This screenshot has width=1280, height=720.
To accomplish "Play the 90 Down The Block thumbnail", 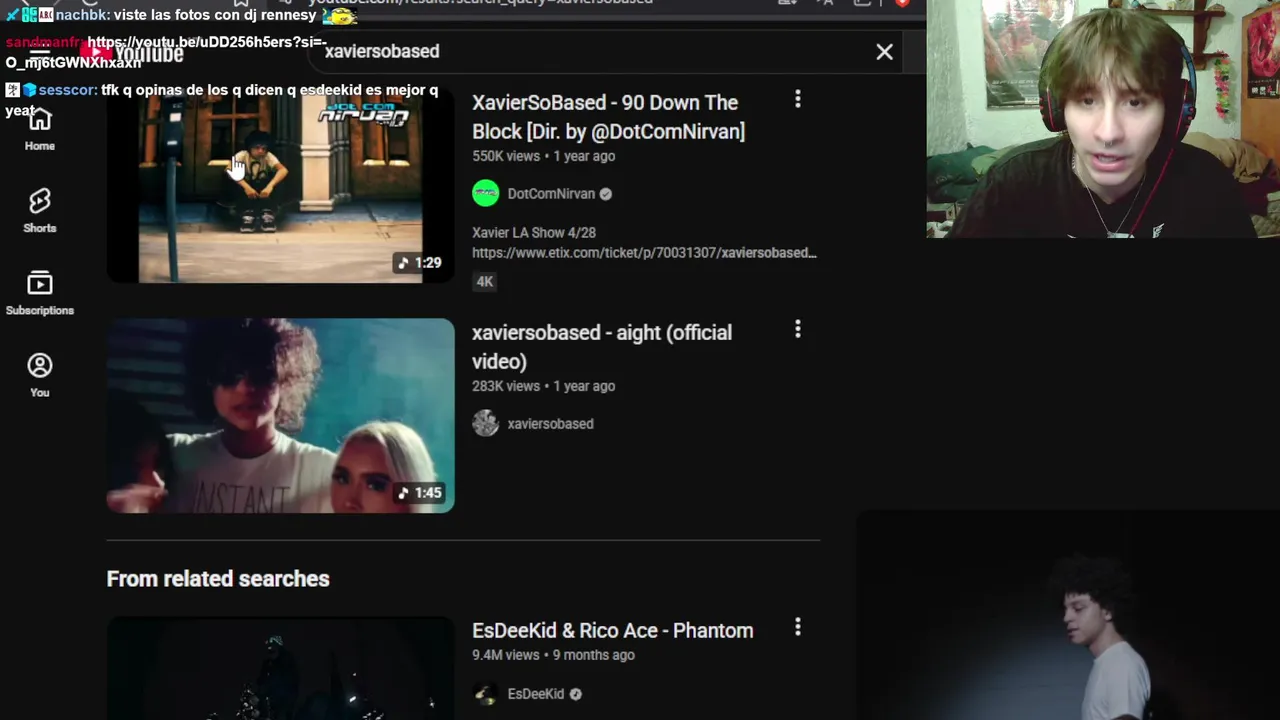I will [280, 186].
